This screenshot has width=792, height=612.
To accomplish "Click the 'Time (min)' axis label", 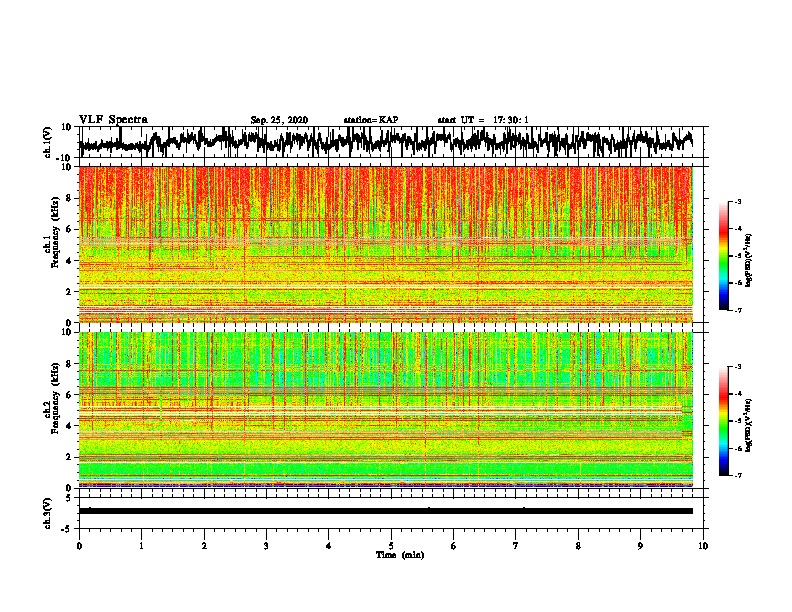I will pyautogui.click(x=400, y=555).
